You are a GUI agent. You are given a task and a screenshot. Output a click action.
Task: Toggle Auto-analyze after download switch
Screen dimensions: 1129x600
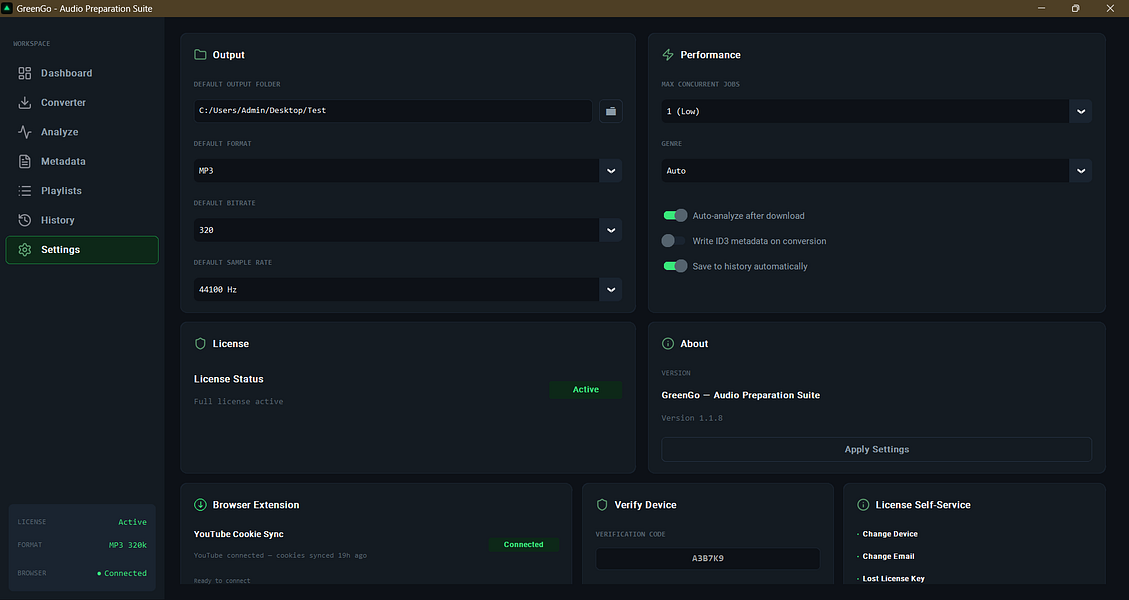click(675, 215)
